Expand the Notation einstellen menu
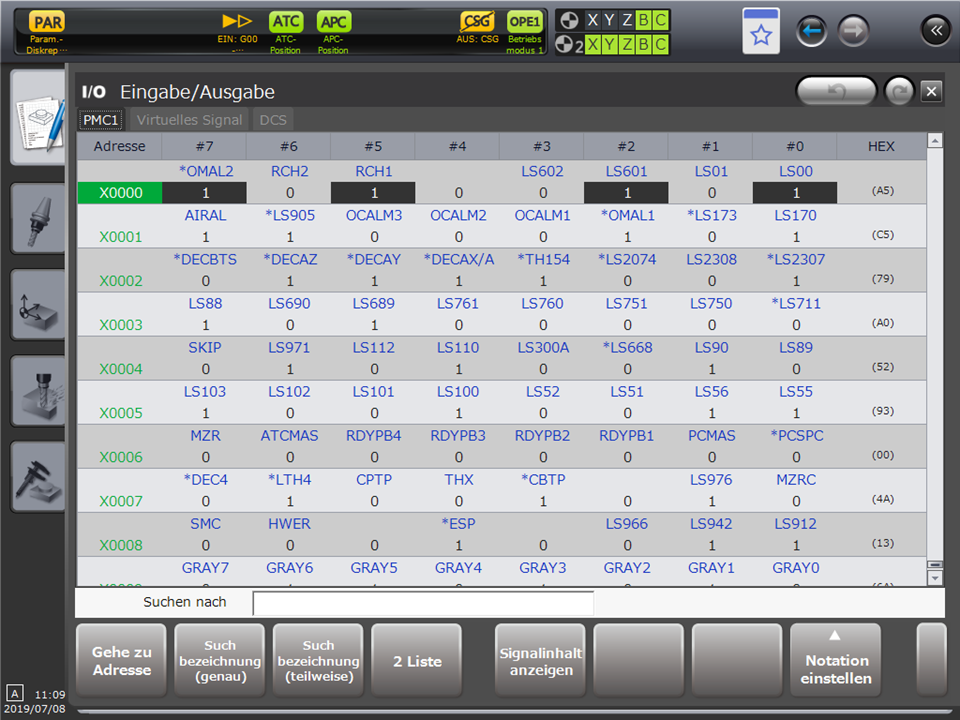960x720 pixels. [x=836, y=659]
